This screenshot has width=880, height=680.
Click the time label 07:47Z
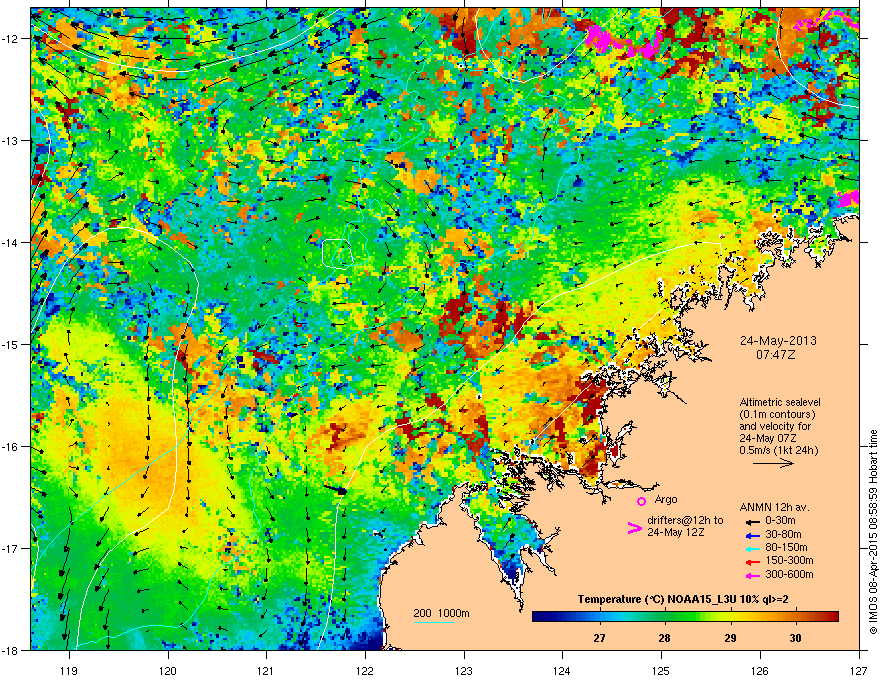tap(776, 355)
